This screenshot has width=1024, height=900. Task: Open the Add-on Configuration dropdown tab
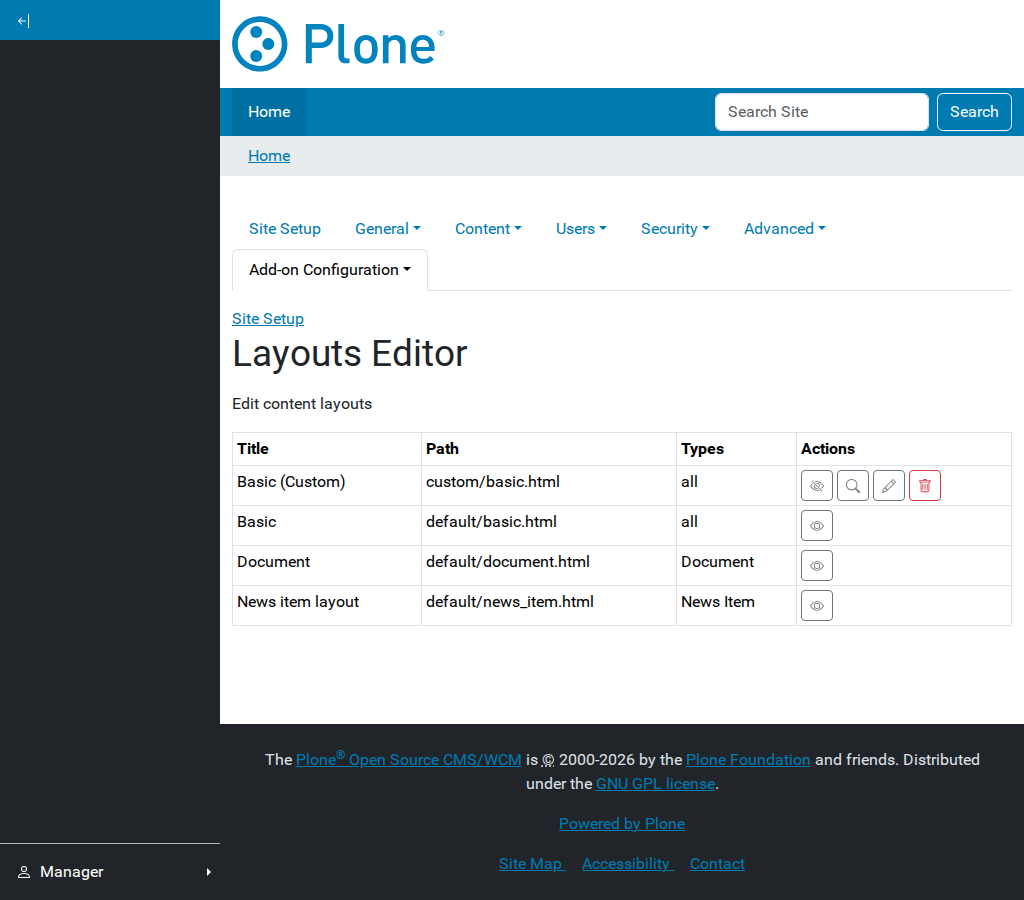330,270
